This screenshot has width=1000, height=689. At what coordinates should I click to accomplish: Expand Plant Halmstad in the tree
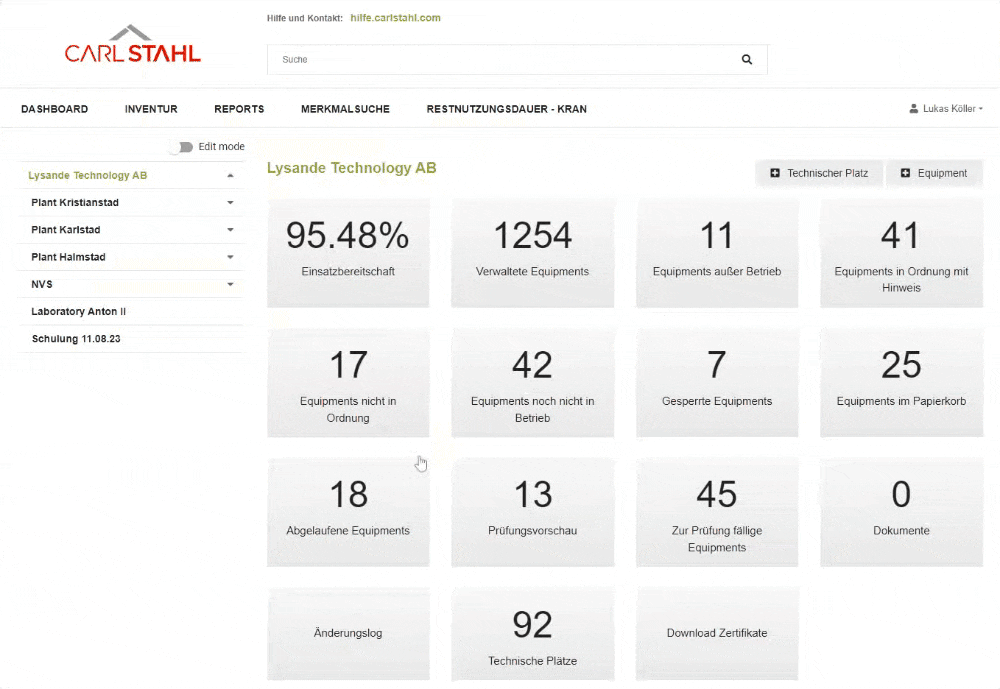click(231, 257)
